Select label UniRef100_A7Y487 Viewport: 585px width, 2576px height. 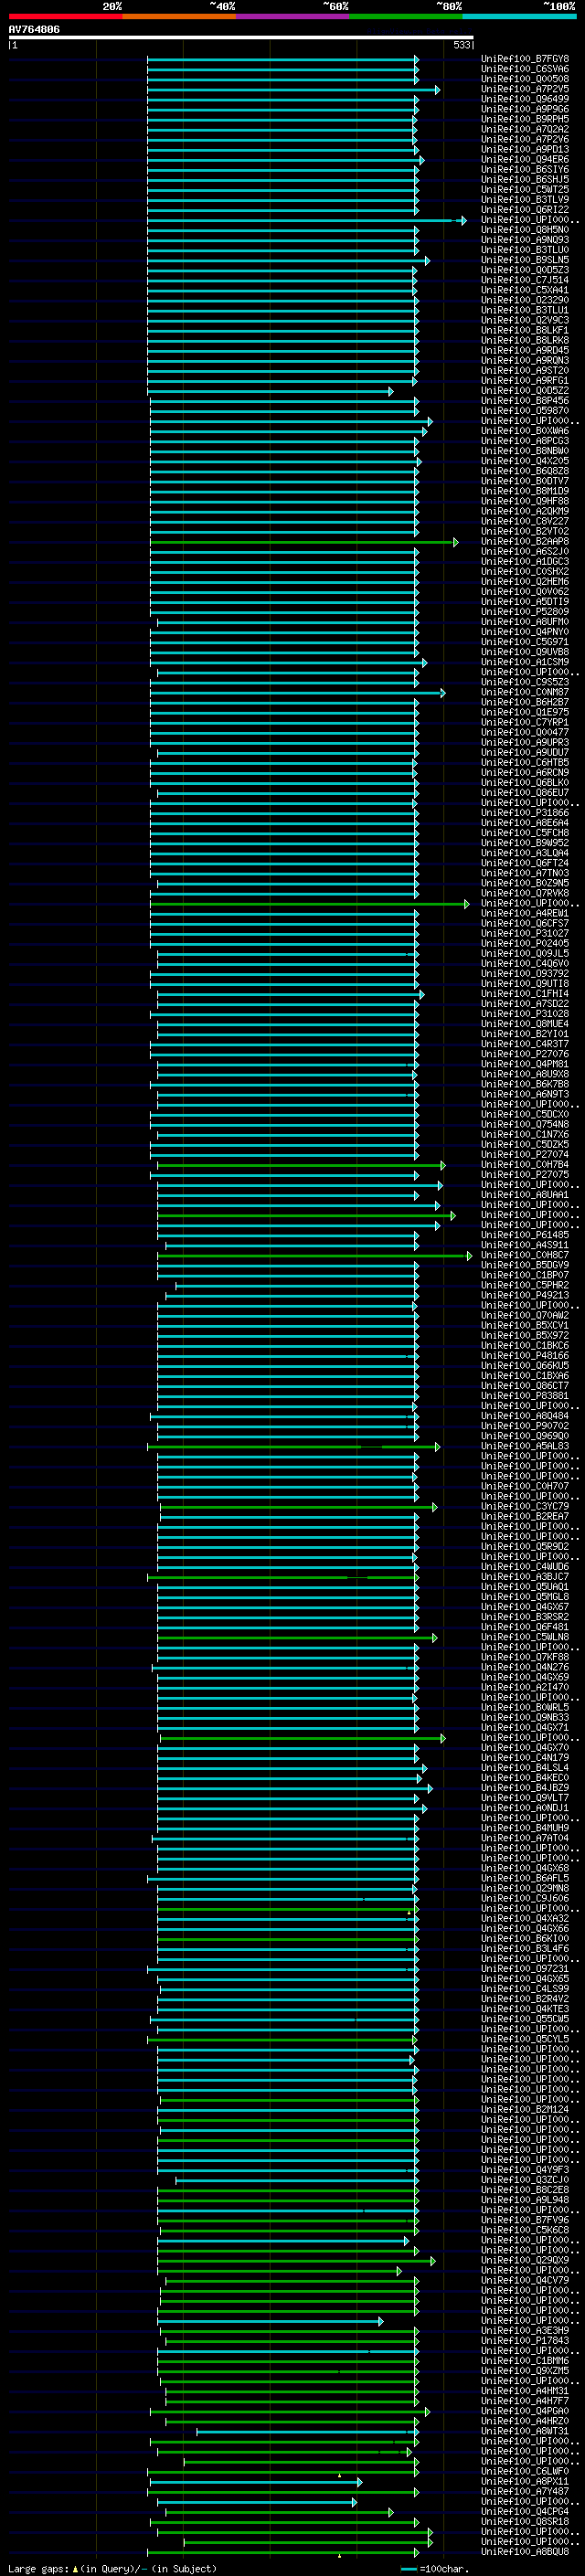tap(524, 2492)
